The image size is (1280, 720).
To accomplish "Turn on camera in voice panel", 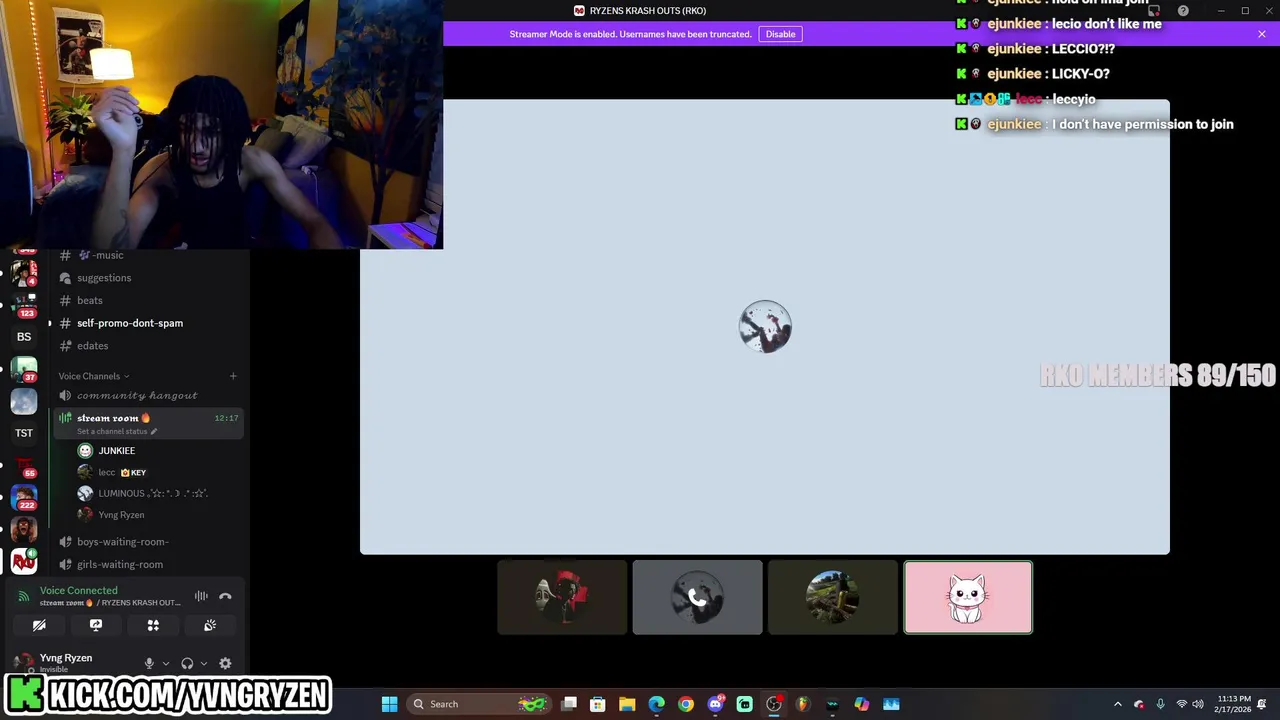I will [x=39, y=625].
